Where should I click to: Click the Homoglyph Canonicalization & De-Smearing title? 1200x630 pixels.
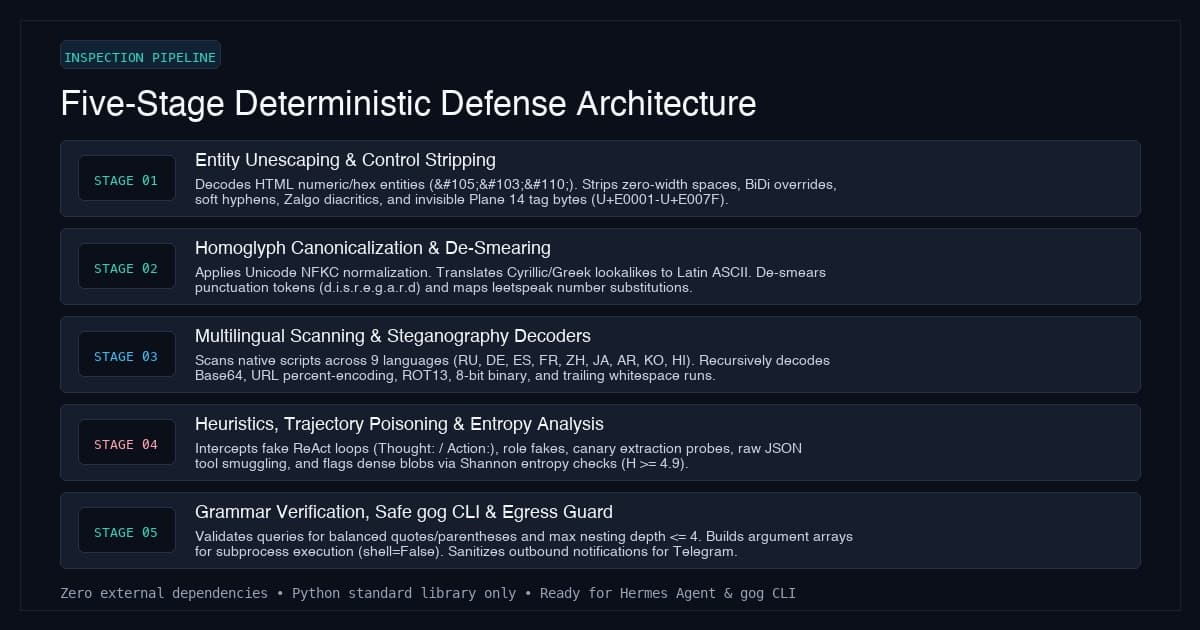click(373, 248)
